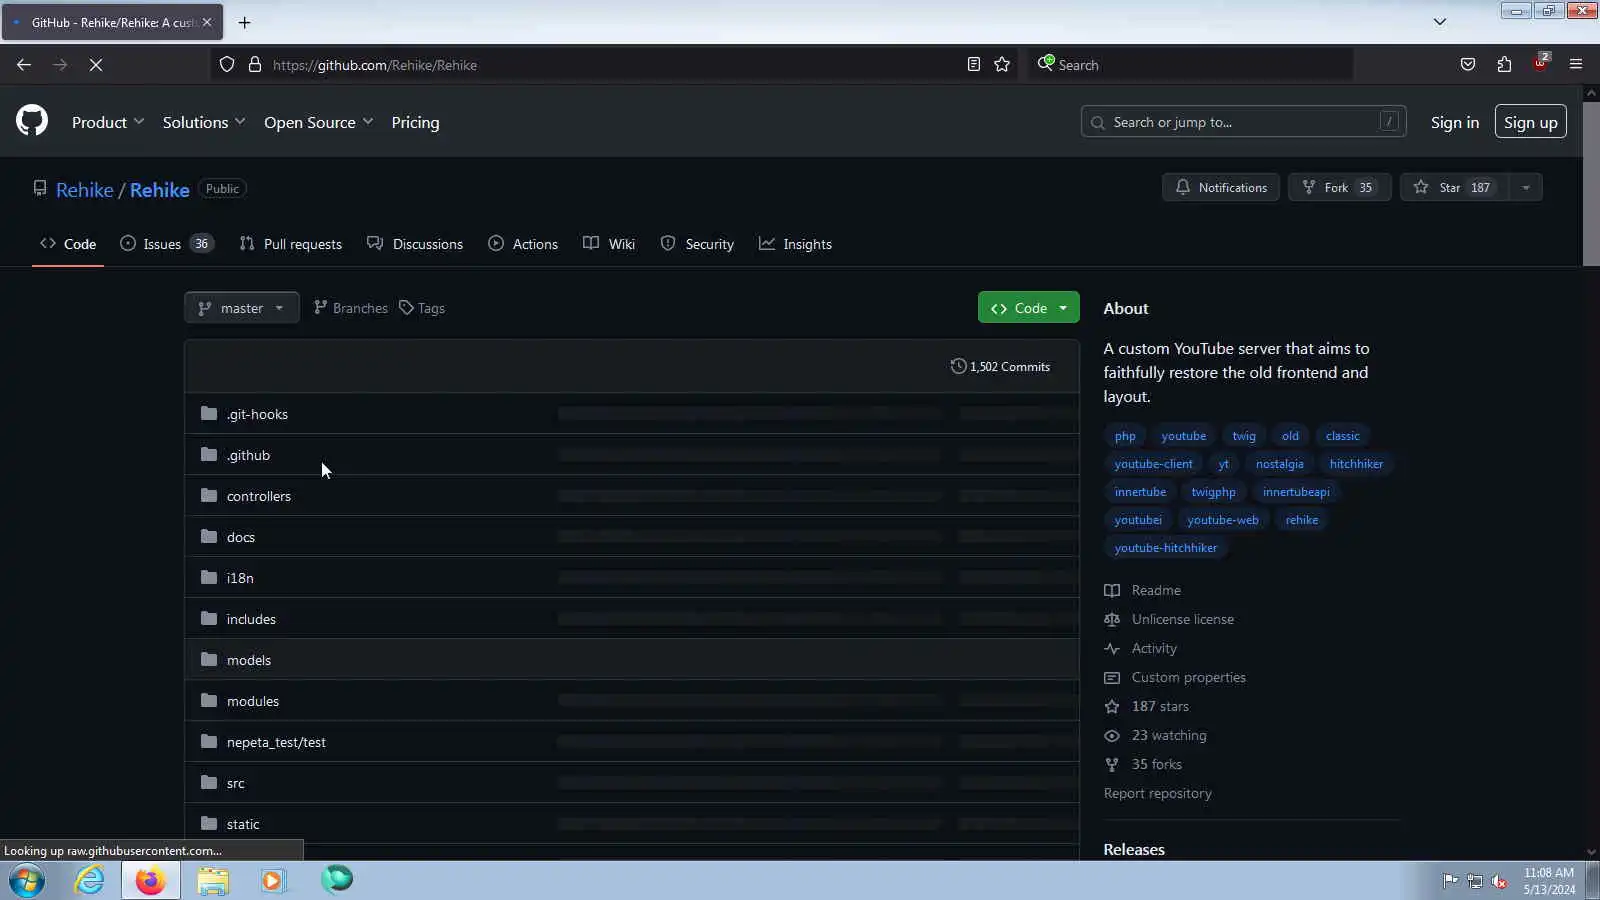Open Windows Explorer from the taskbar
Viewport: 1600px width, 900px height.
tap(213, 880)
